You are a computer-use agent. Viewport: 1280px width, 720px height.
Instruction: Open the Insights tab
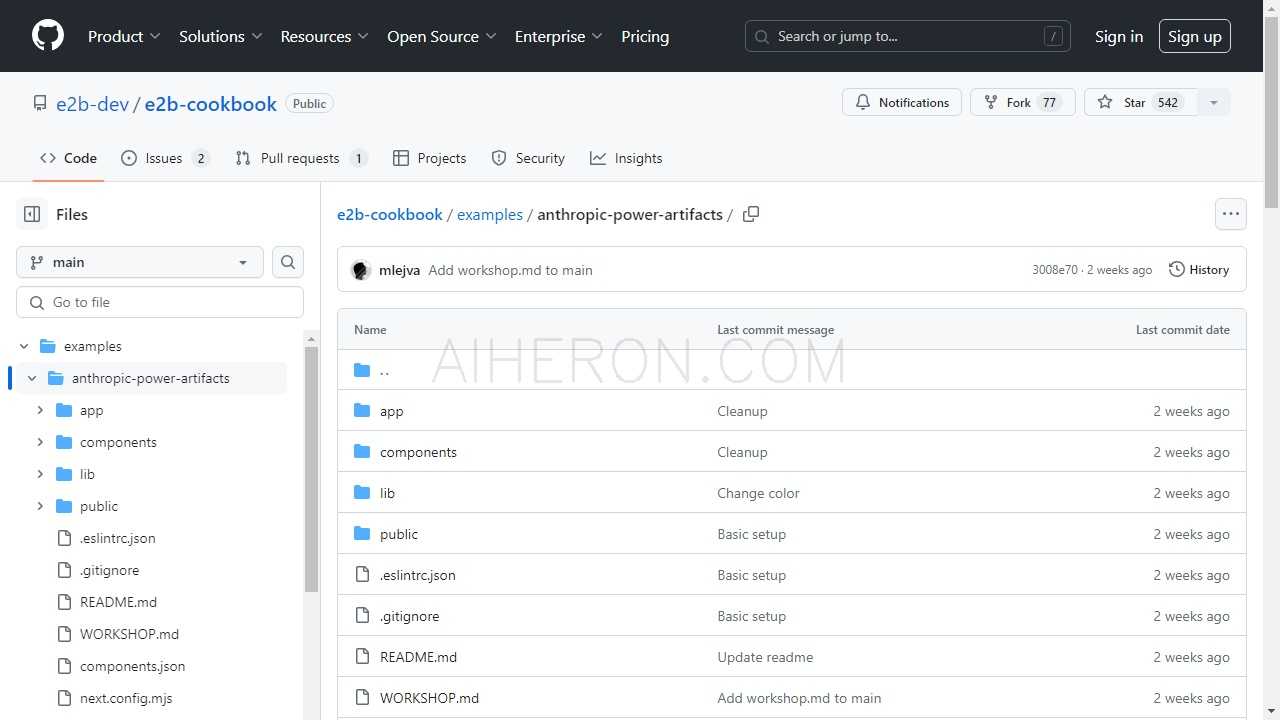pyautogui.click(x=626, y=158)
